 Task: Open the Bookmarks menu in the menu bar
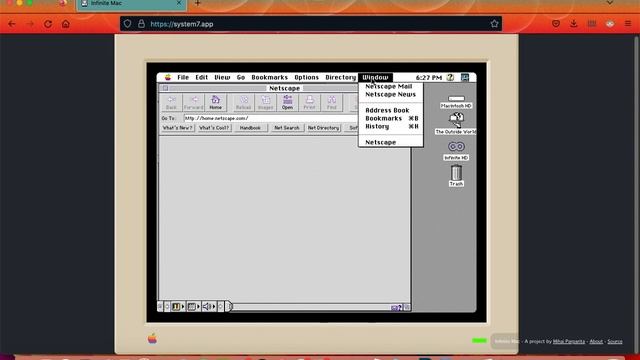269,77
